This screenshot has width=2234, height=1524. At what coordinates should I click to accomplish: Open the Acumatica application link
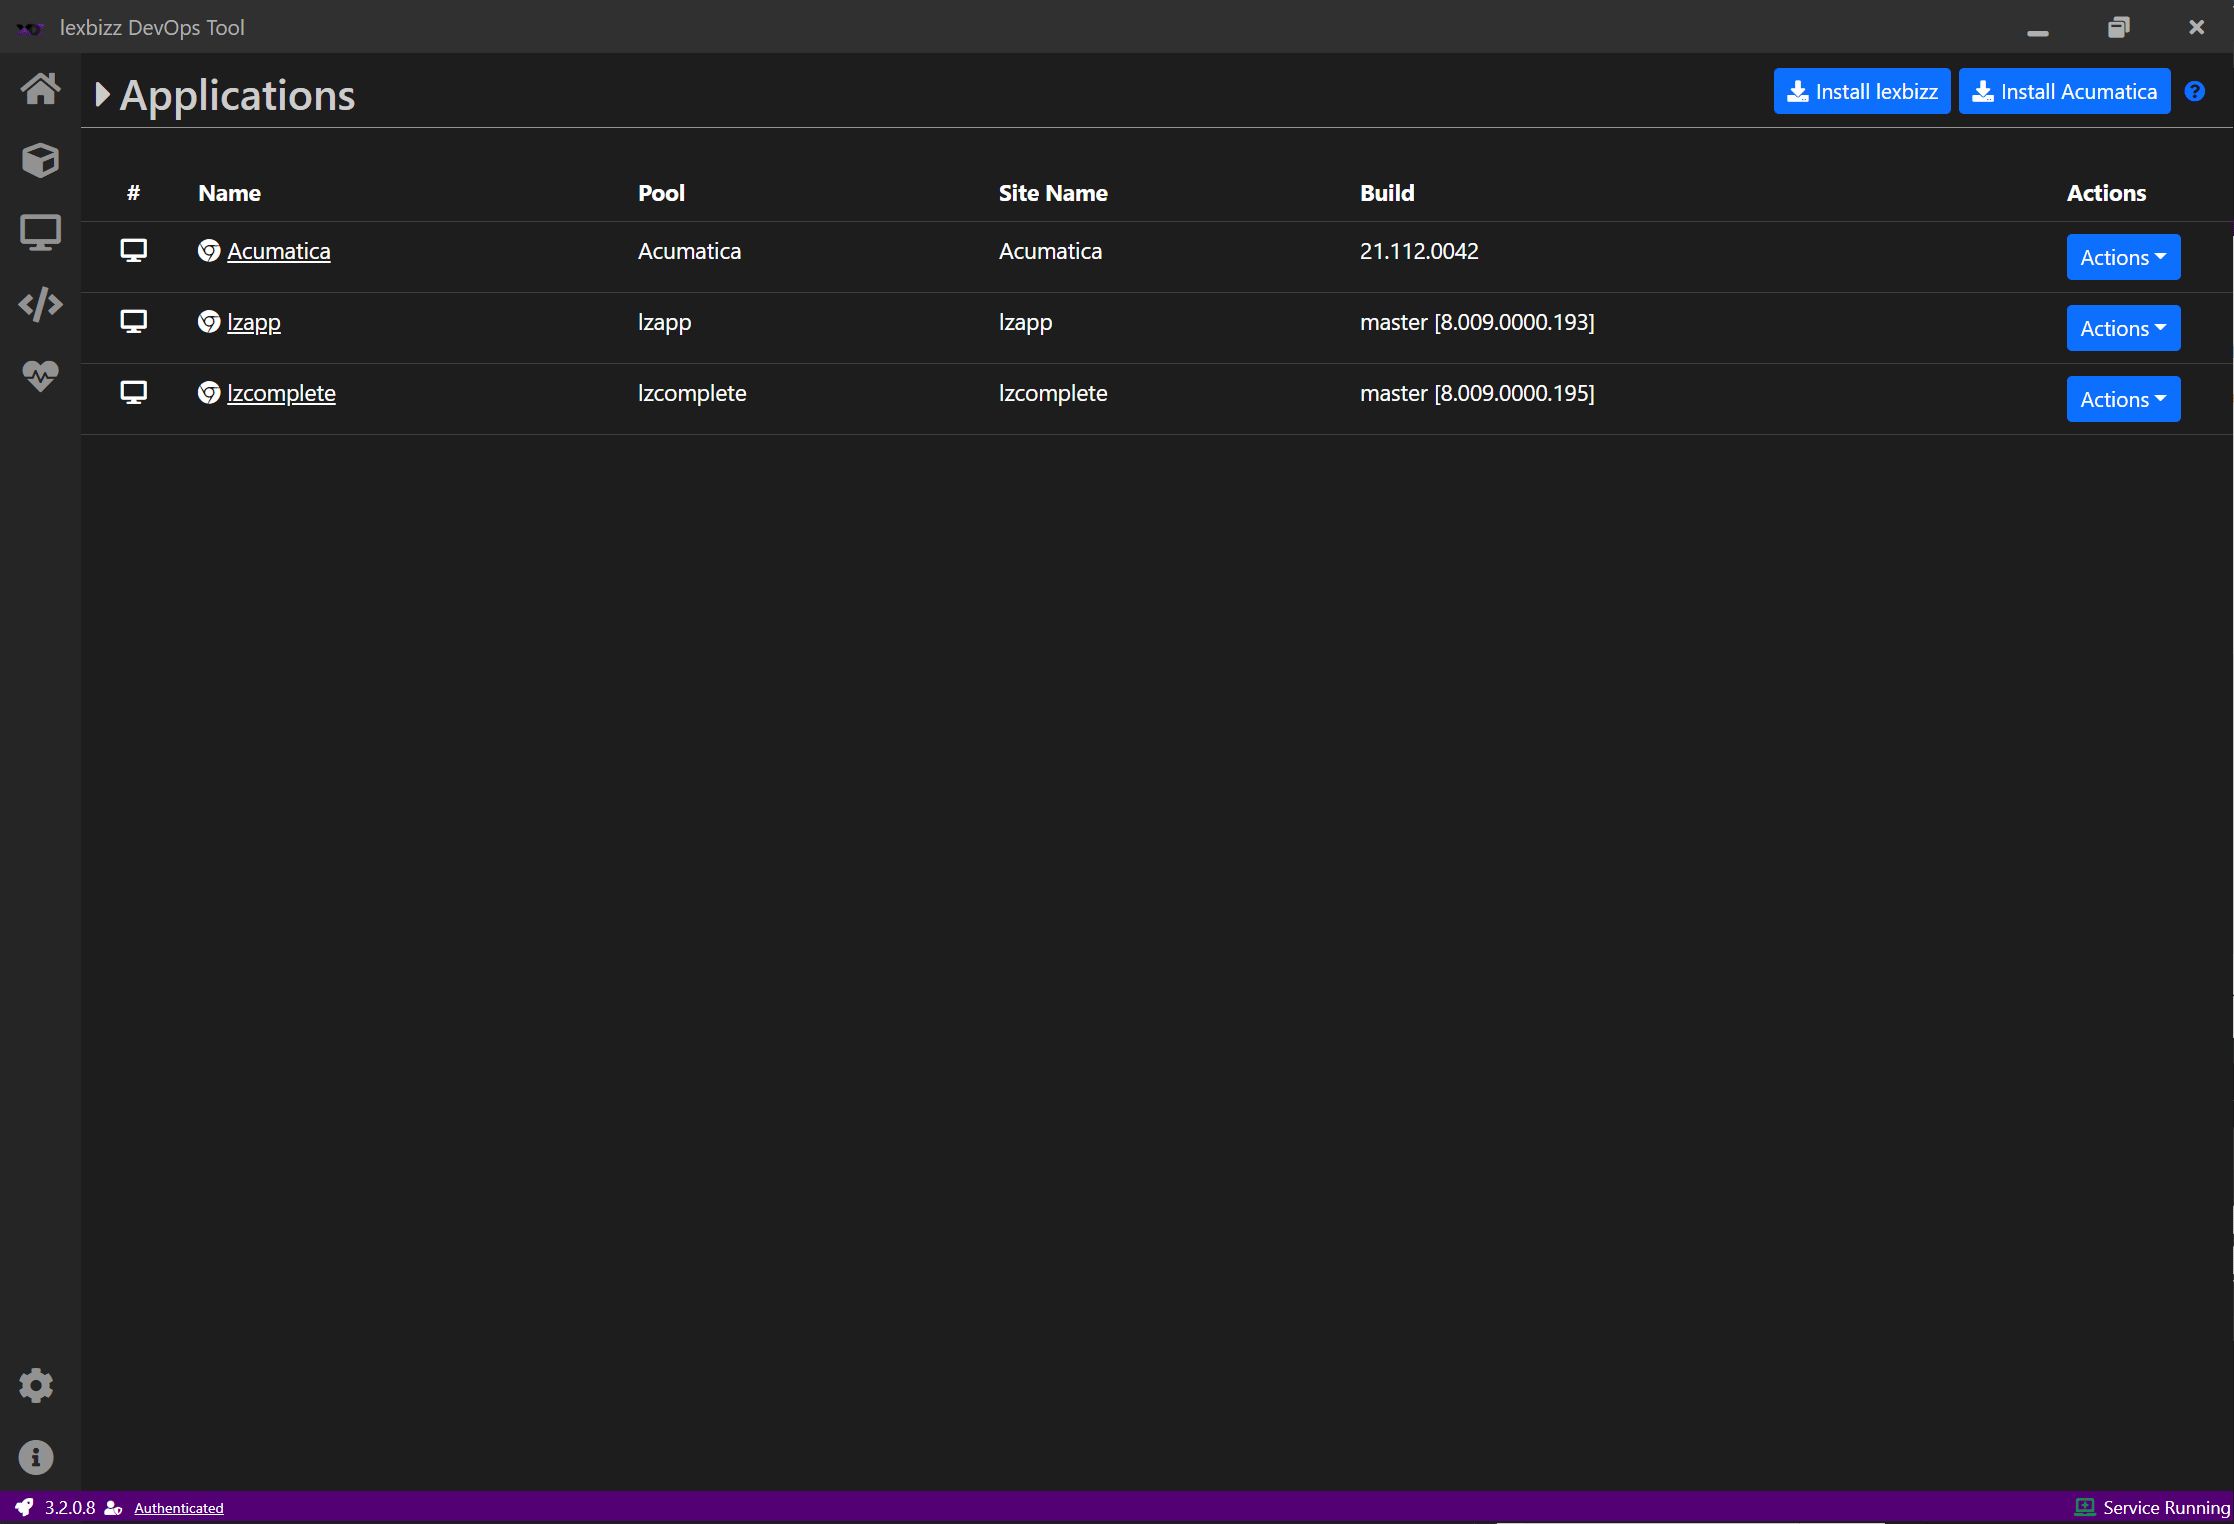point(279,251)
